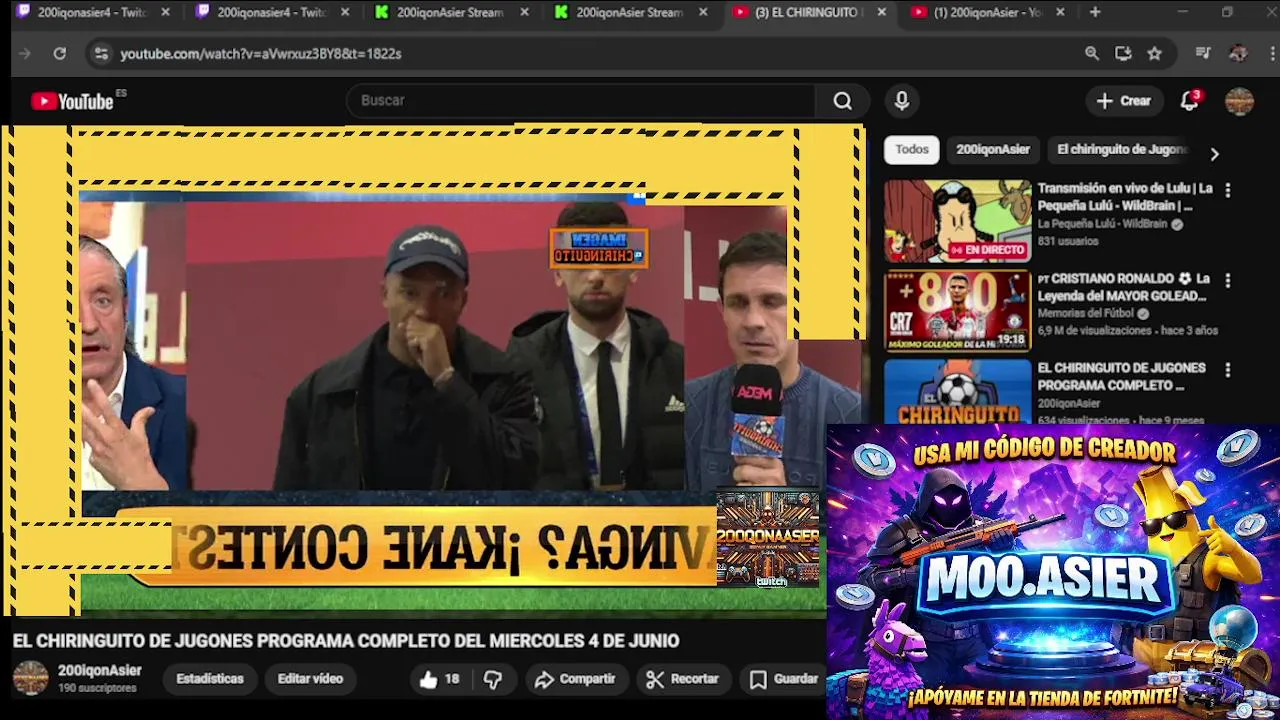The height and width of the screenshot is (720, 1280).
Task: Click the browser address bar URL
Action: [261, 54]
